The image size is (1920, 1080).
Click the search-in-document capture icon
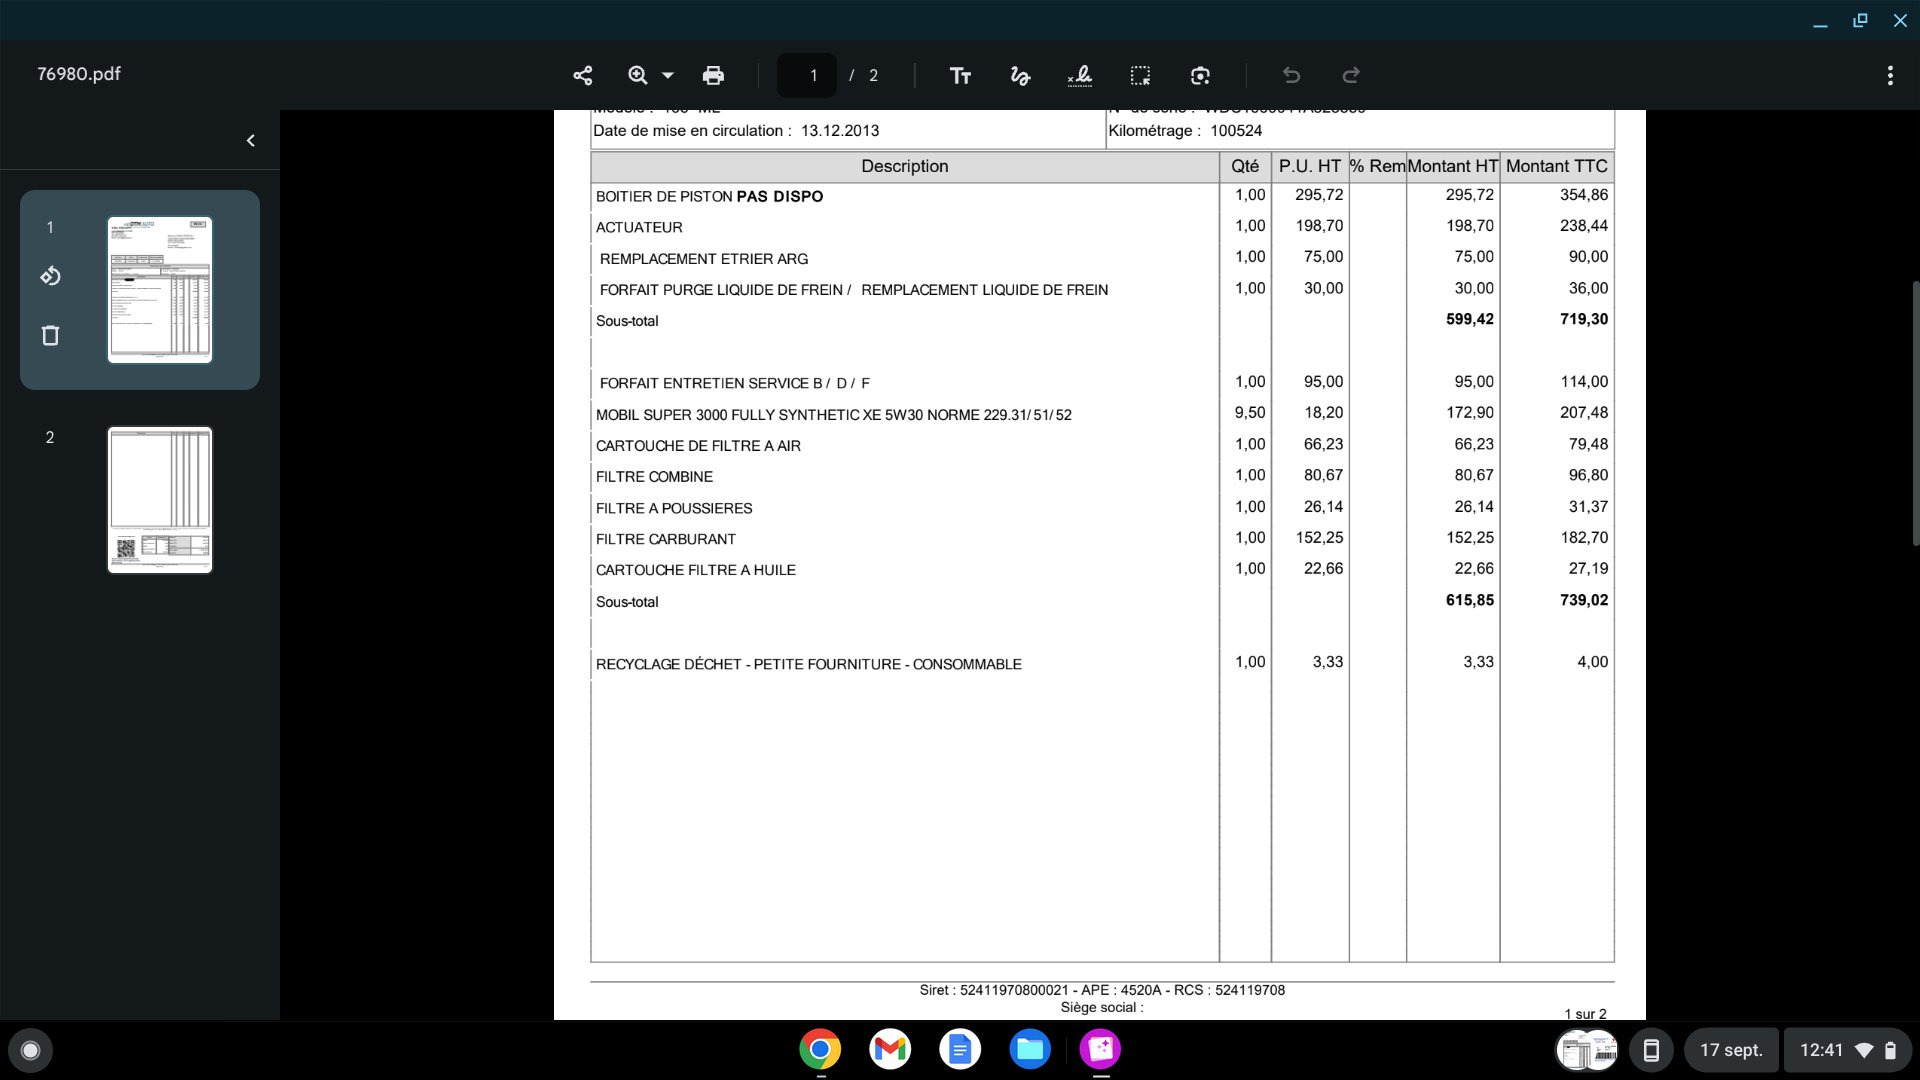(x=1200, y=75)
